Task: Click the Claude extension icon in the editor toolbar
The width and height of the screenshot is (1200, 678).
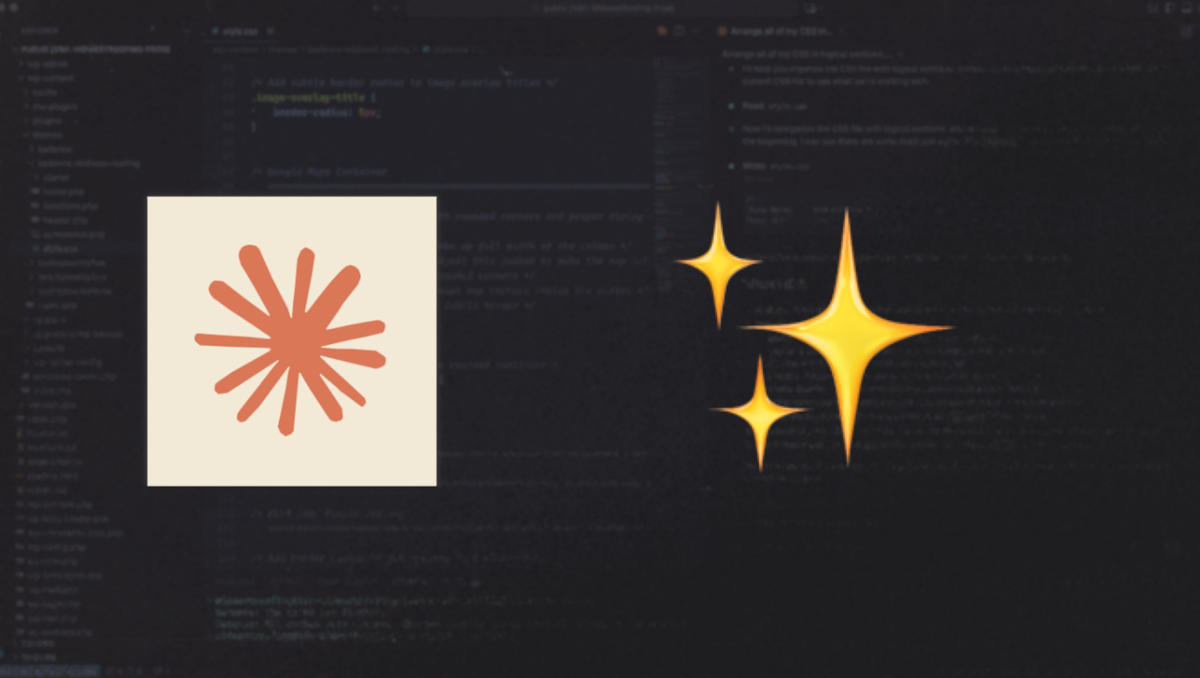Action: [x=662, y=30]
